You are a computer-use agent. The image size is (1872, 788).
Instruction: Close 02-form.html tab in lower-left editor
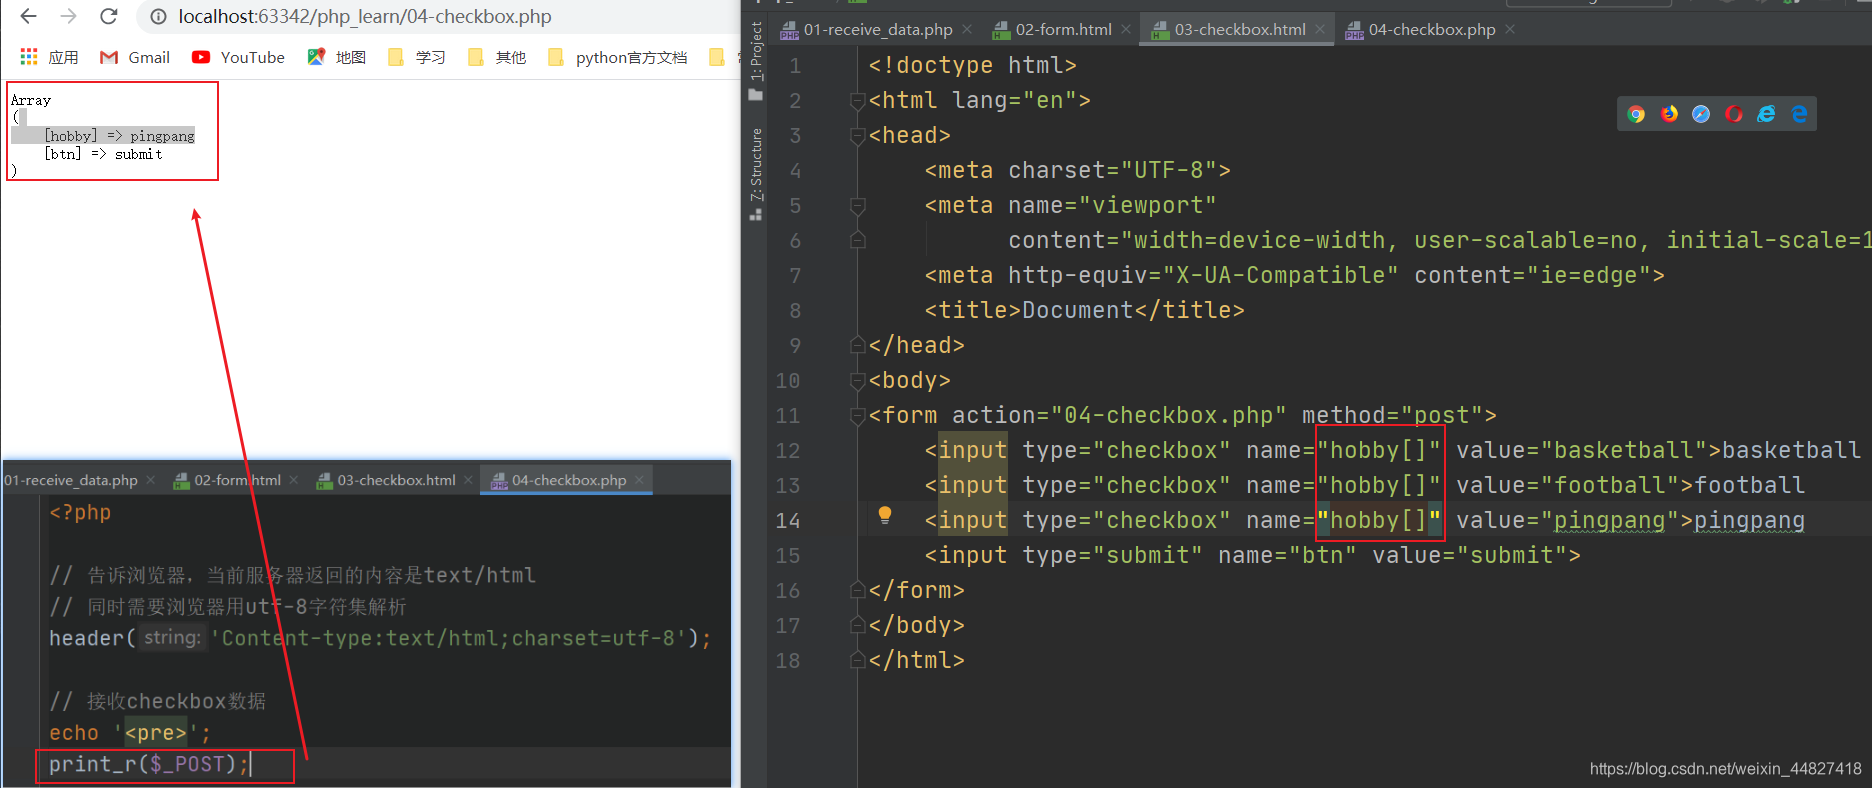pos(294,480)
